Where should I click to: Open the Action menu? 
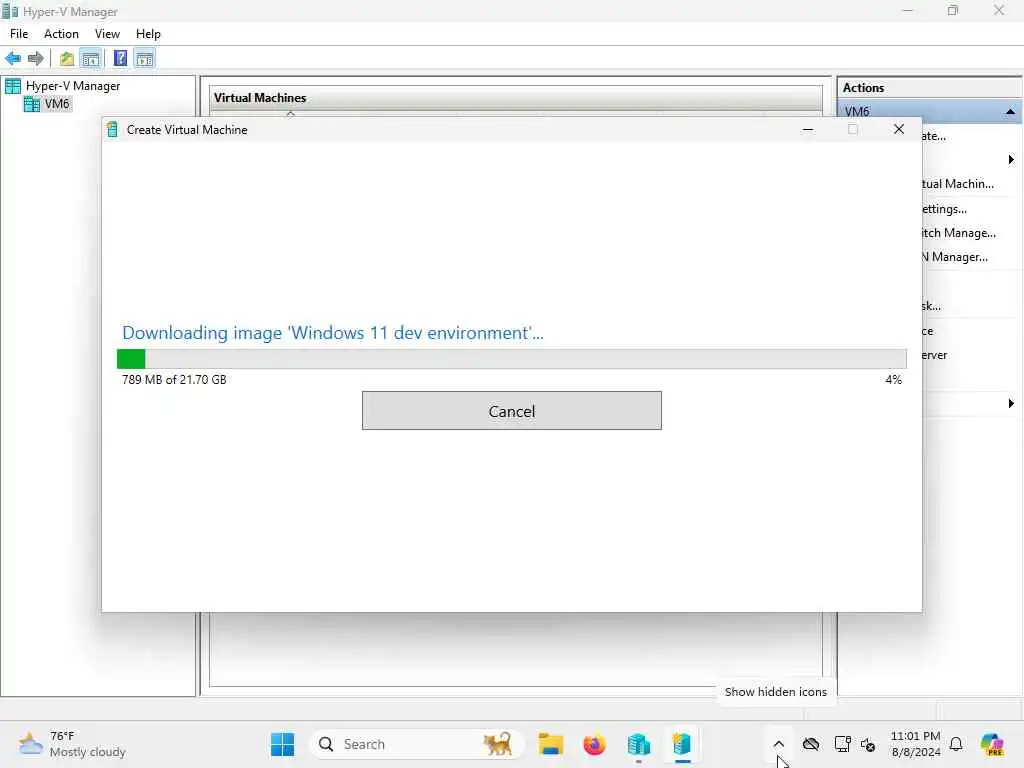coord(61,34)
